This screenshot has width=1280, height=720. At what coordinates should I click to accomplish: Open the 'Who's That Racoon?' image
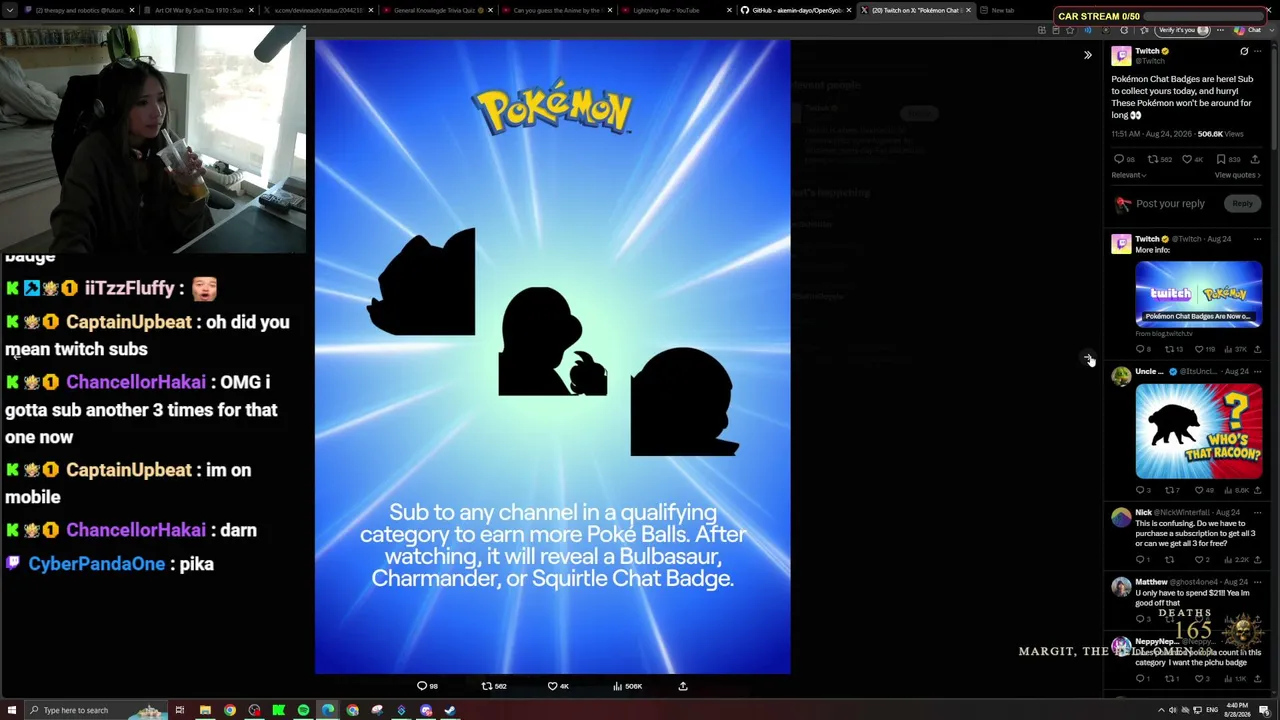pos(1198,431)
